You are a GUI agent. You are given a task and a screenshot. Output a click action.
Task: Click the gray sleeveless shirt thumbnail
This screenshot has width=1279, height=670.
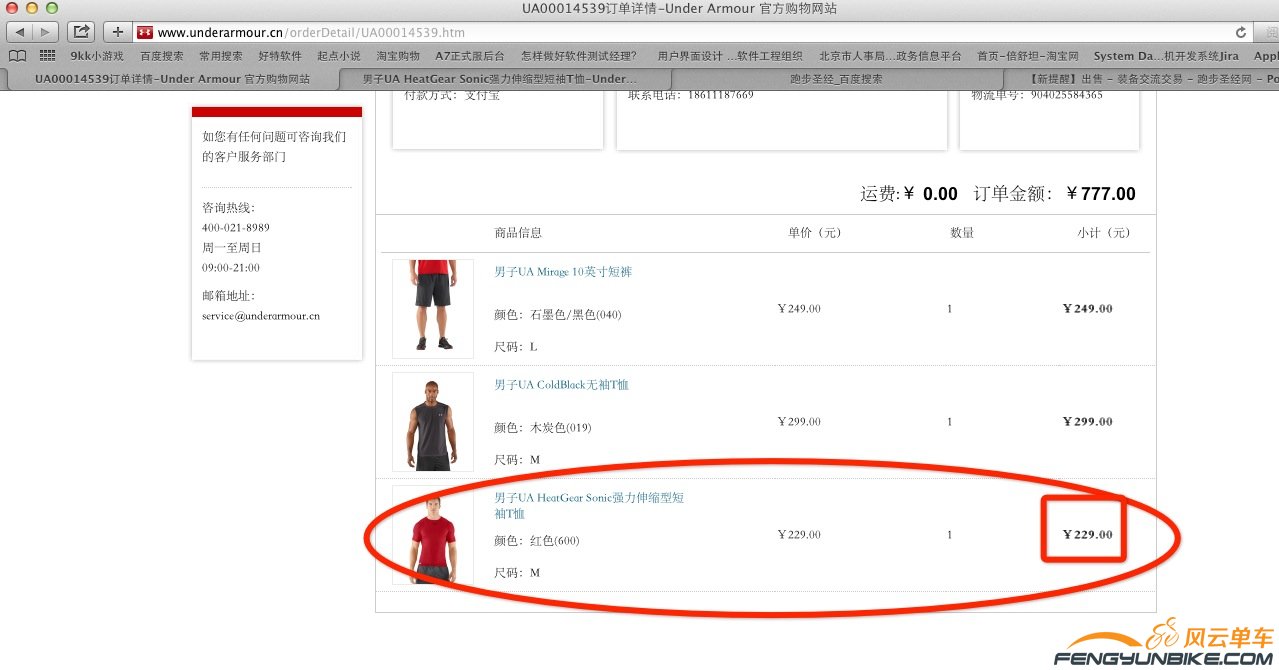pos(432,421)
